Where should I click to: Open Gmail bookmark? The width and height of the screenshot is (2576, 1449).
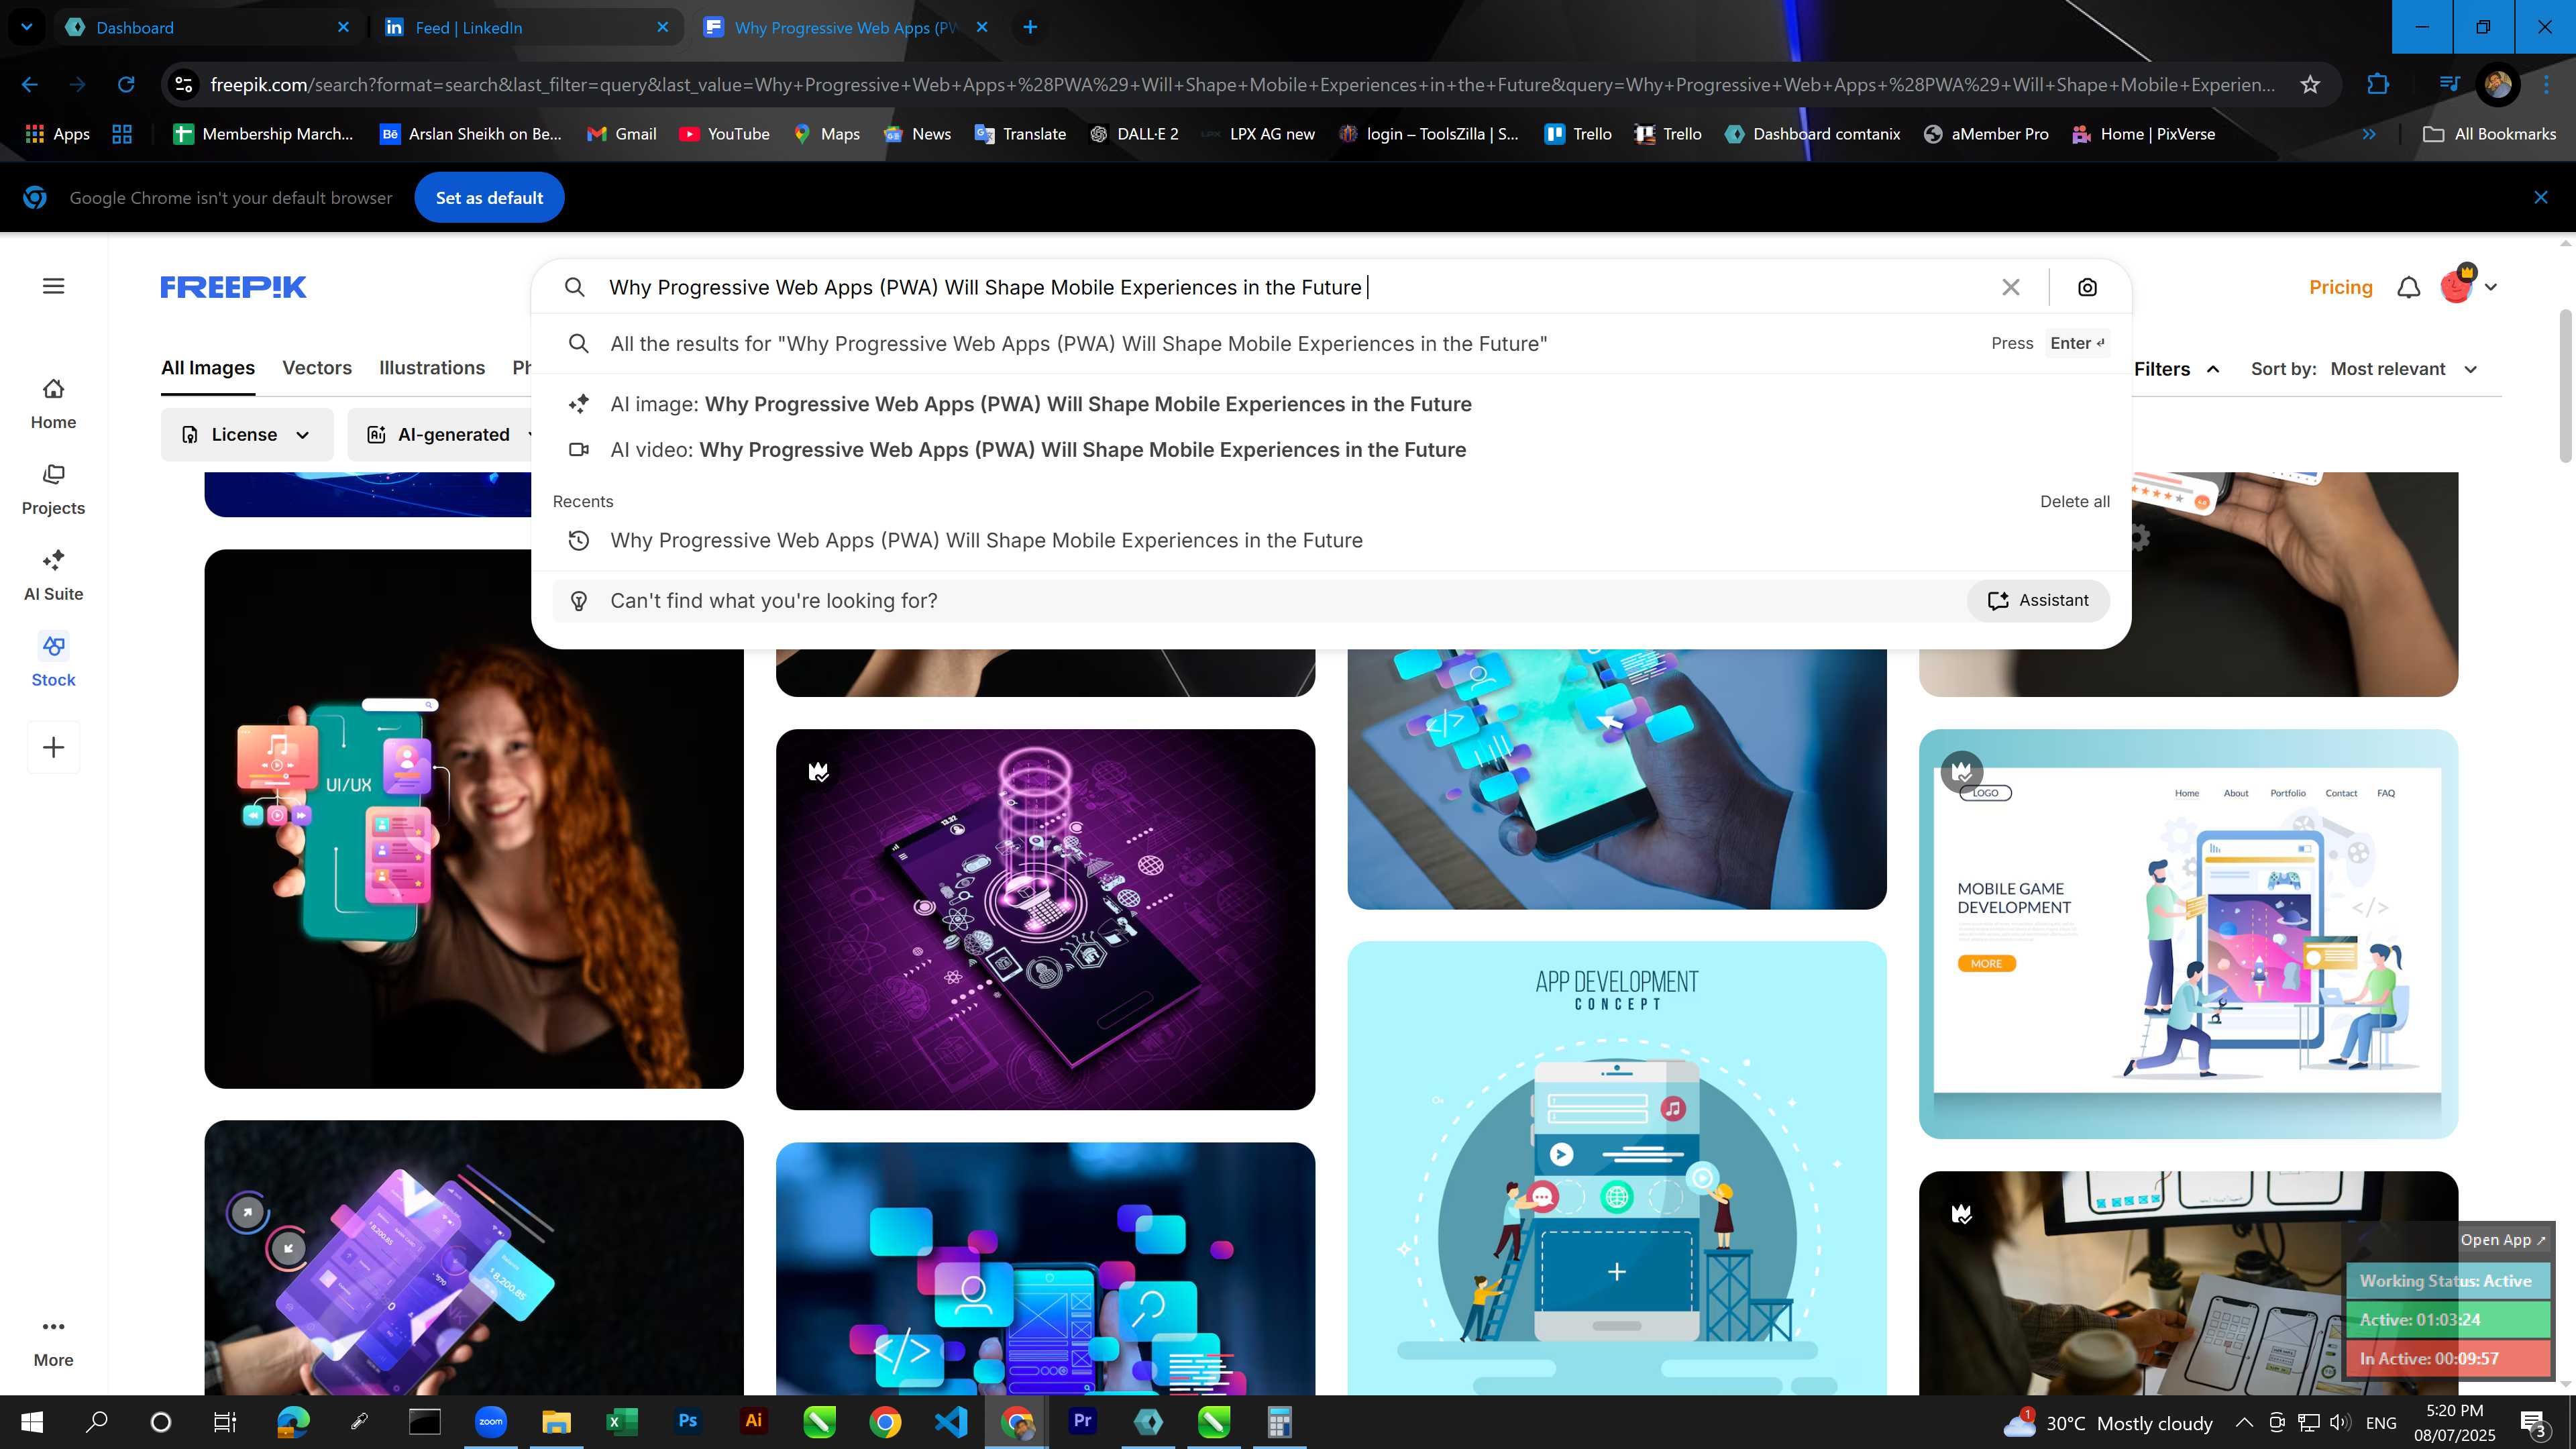point(622,134)
